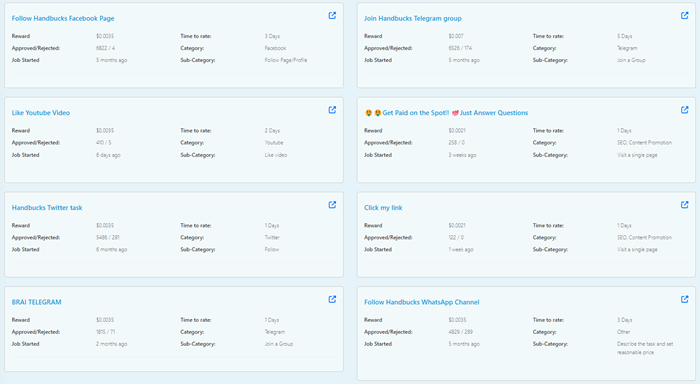Click '4829 / 289' approved count in WhatsApp card
700x384 pixels.
click(460, 332)
